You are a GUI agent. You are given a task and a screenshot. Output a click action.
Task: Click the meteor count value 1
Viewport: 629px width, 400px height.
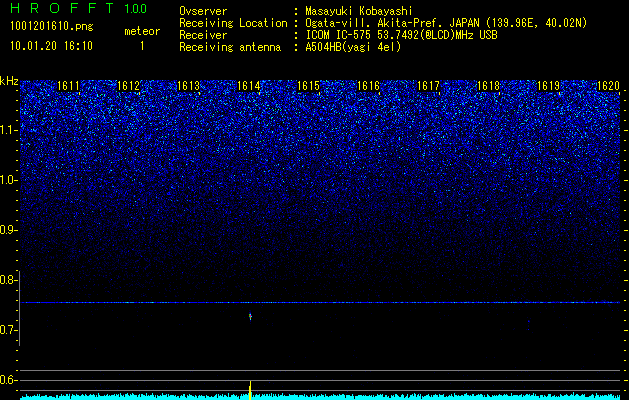point(142,46)
